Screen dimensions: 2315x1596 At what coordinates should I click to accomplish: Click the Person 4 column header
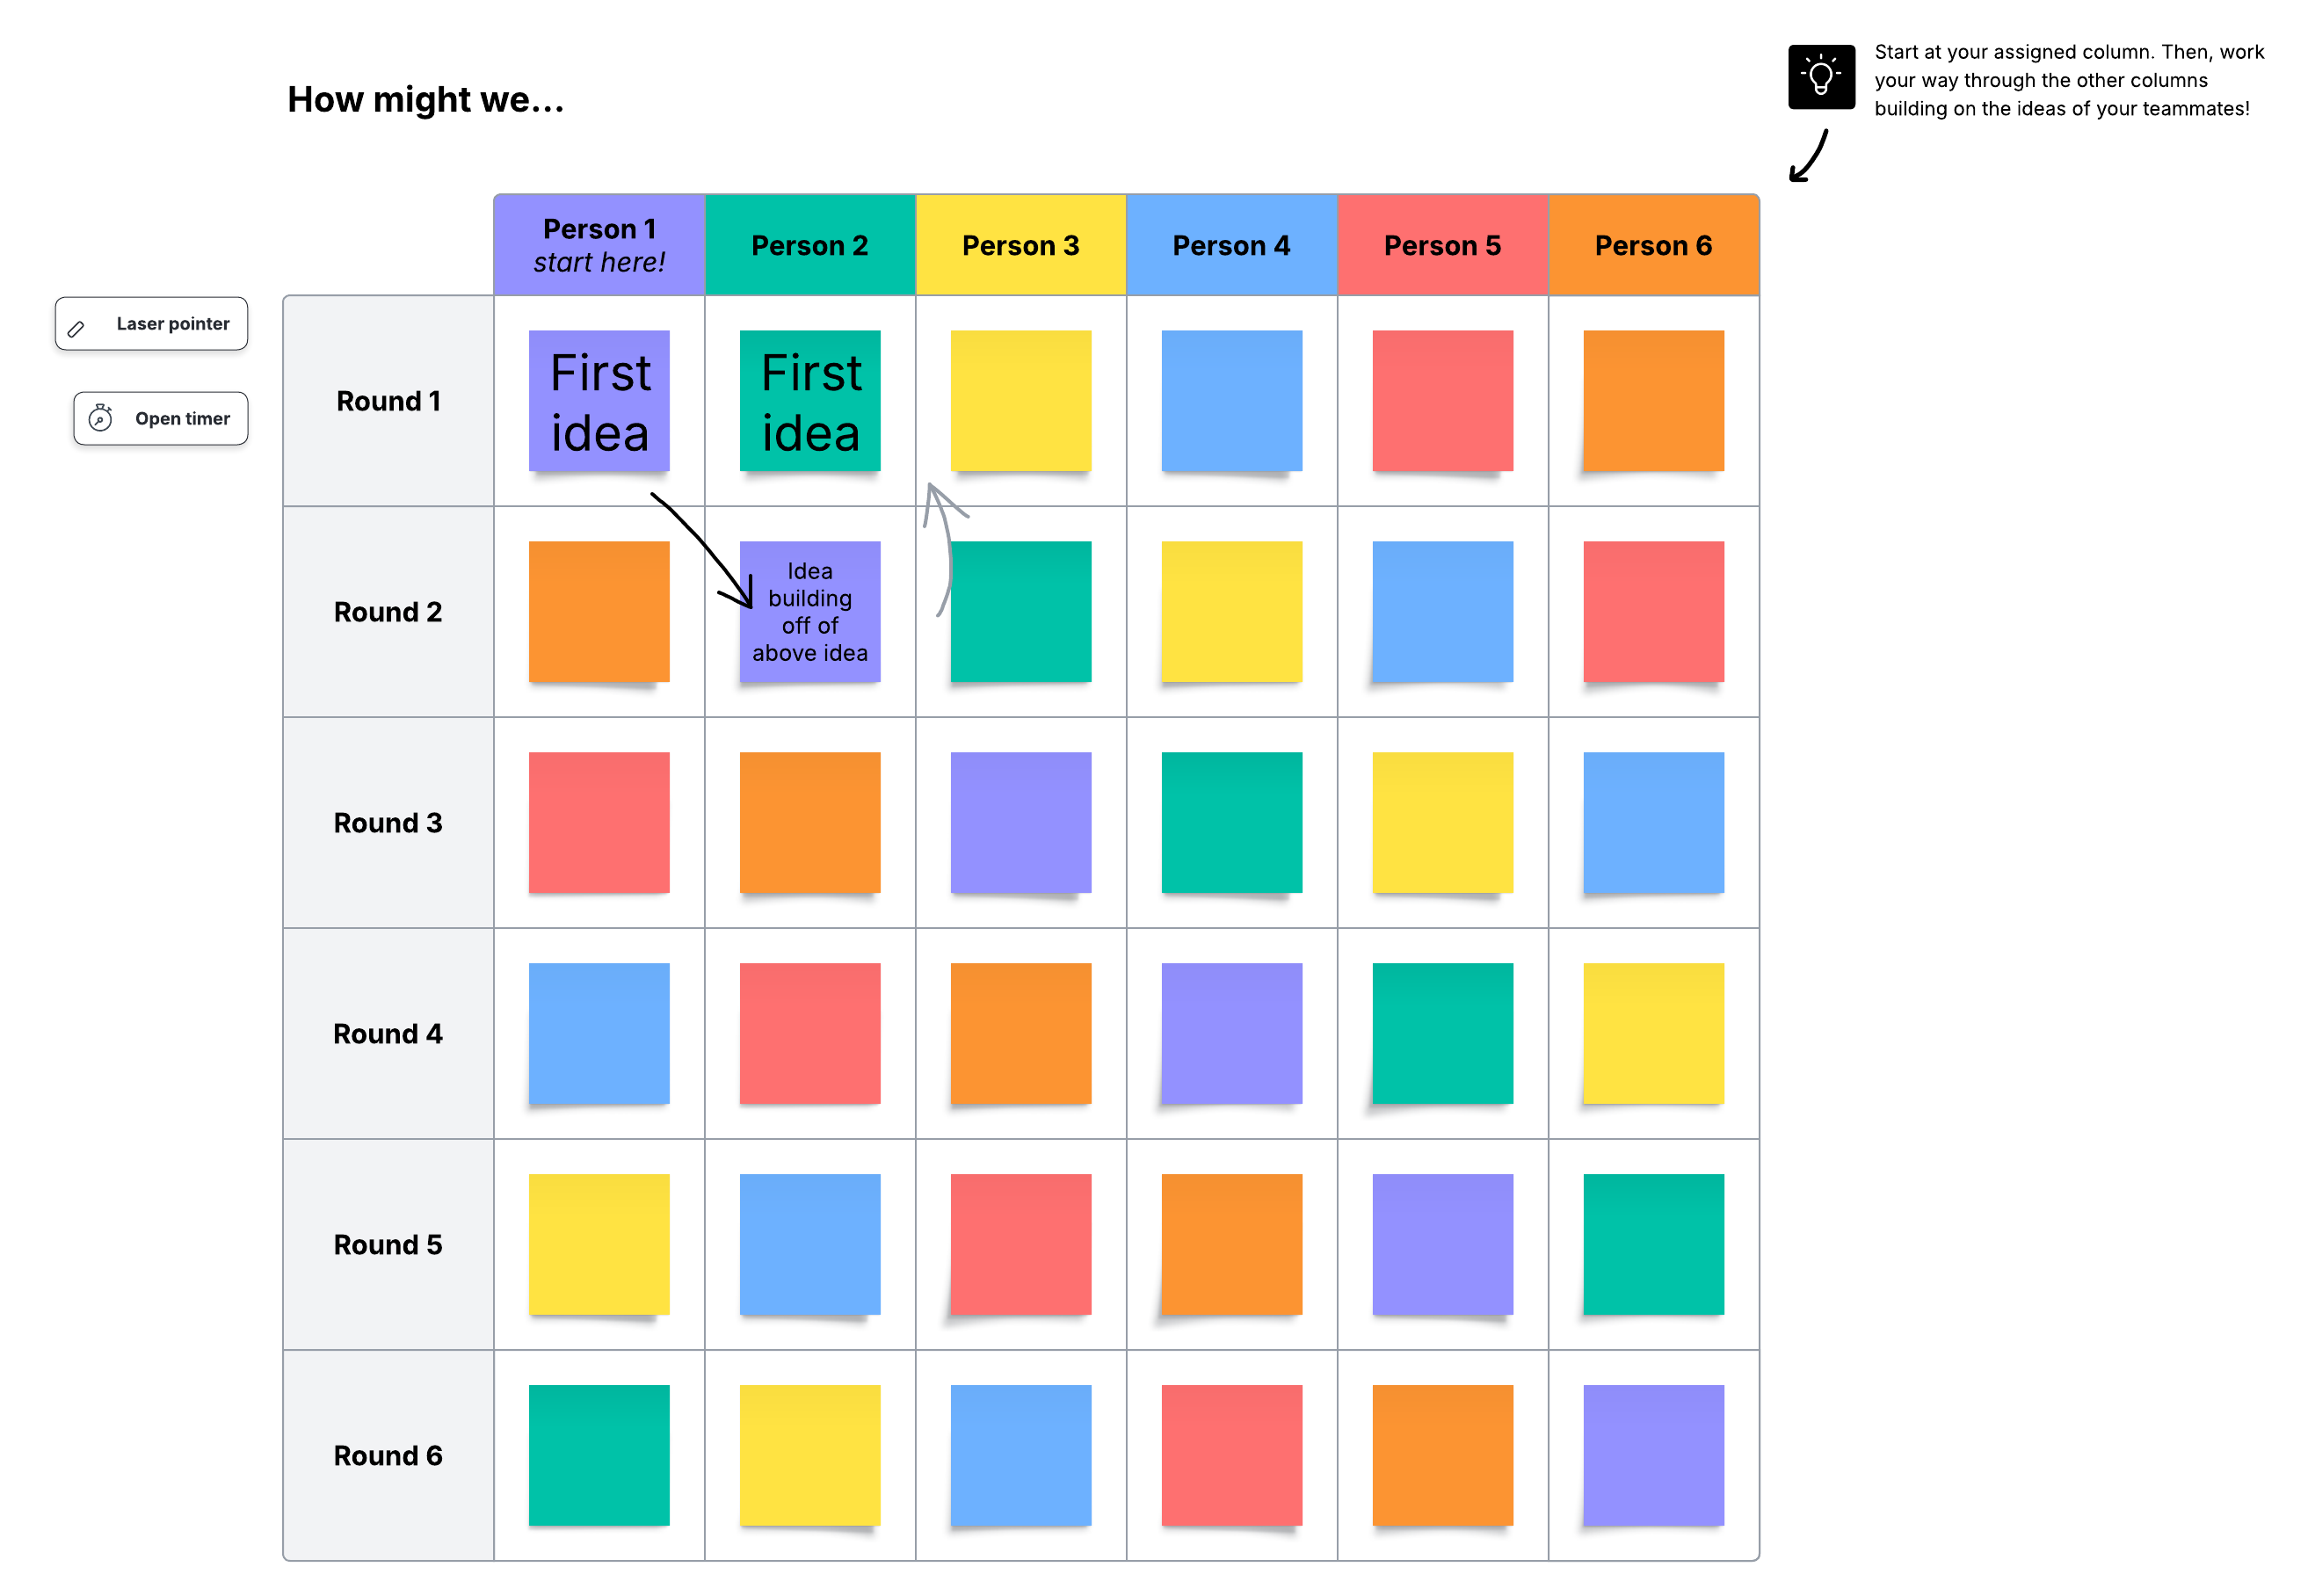(x=1231, y=244)
